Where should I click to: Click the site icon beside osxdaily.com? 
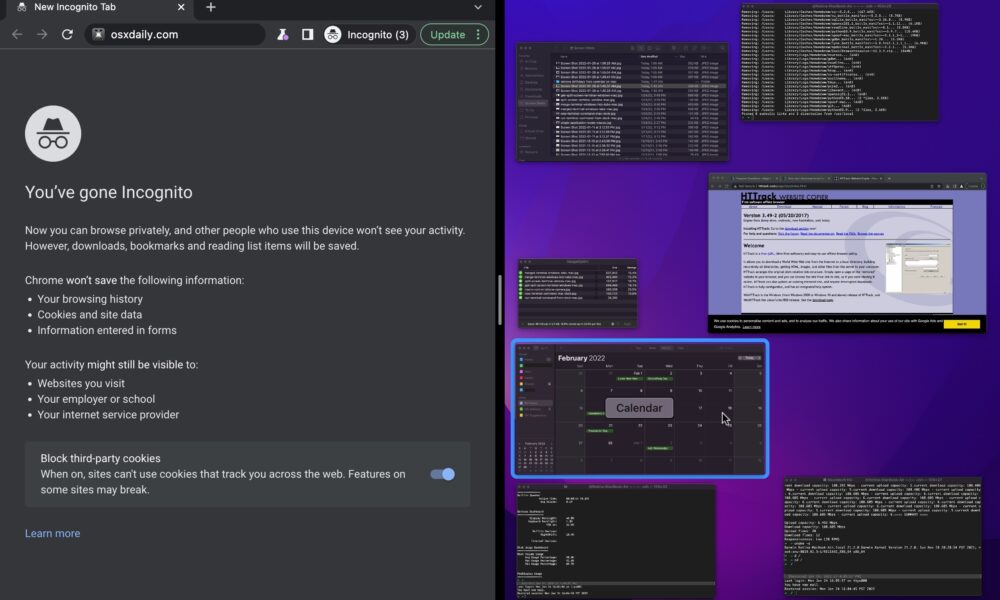[x=98, y=34]
